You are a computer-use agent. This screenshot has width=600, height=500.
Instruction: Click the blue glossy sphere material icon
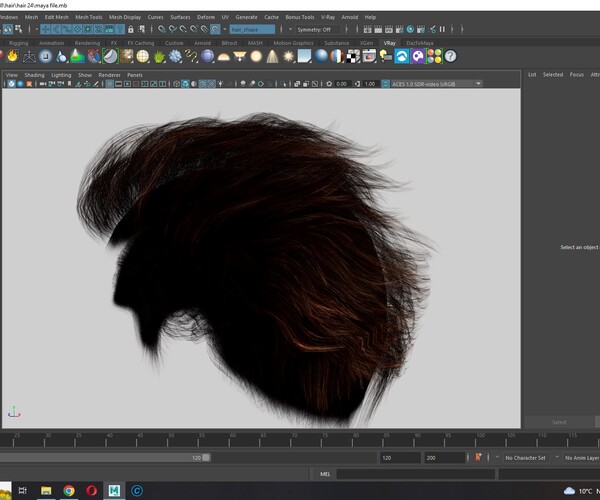click(x=321, y=57)
